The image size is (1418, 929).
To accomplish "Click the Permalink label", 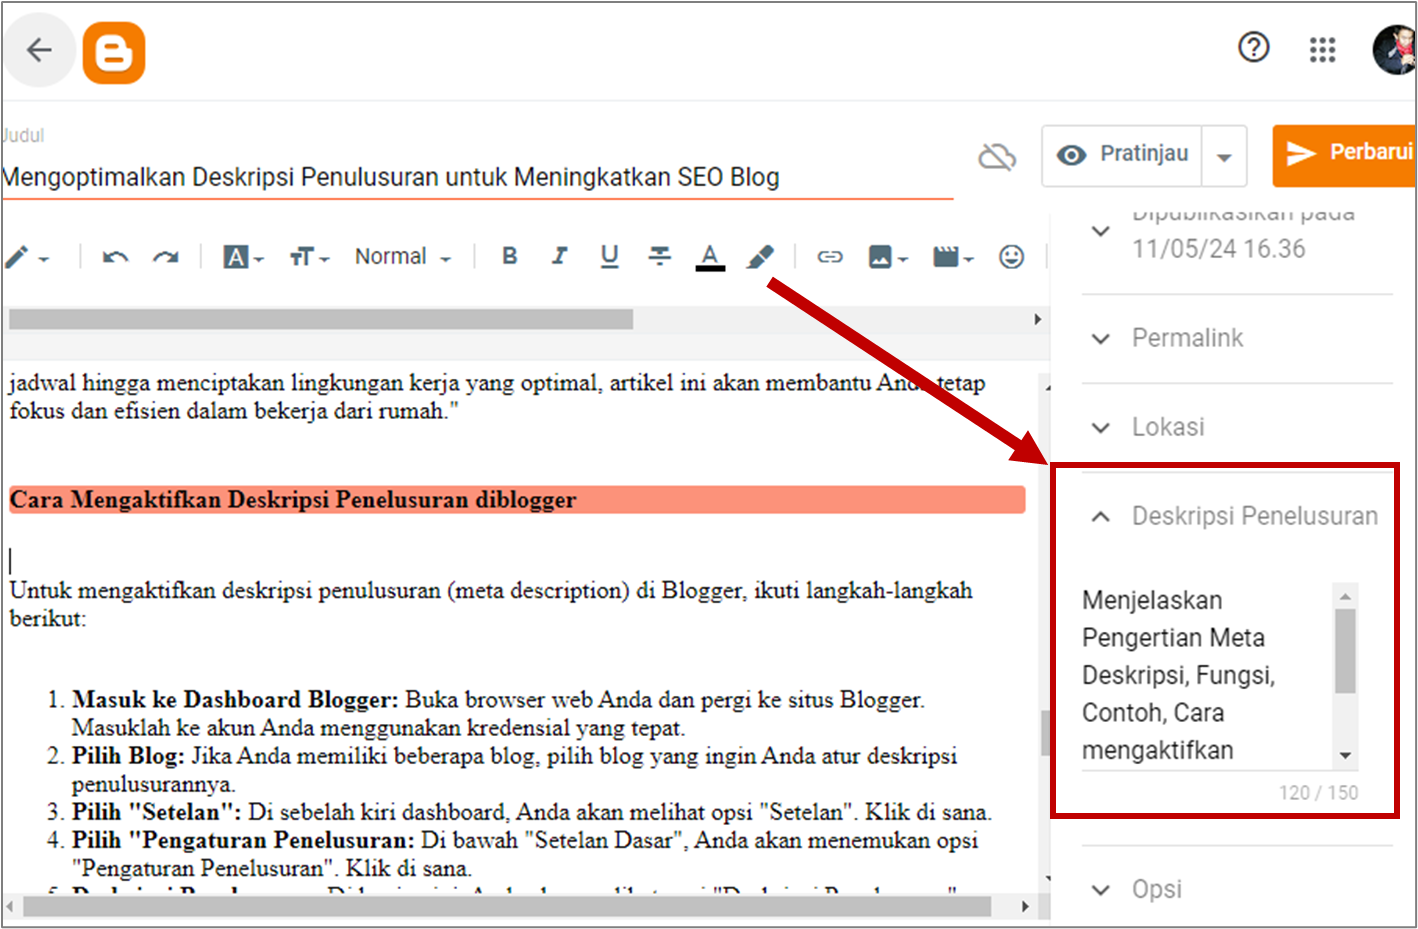I will click(1187, 338).
